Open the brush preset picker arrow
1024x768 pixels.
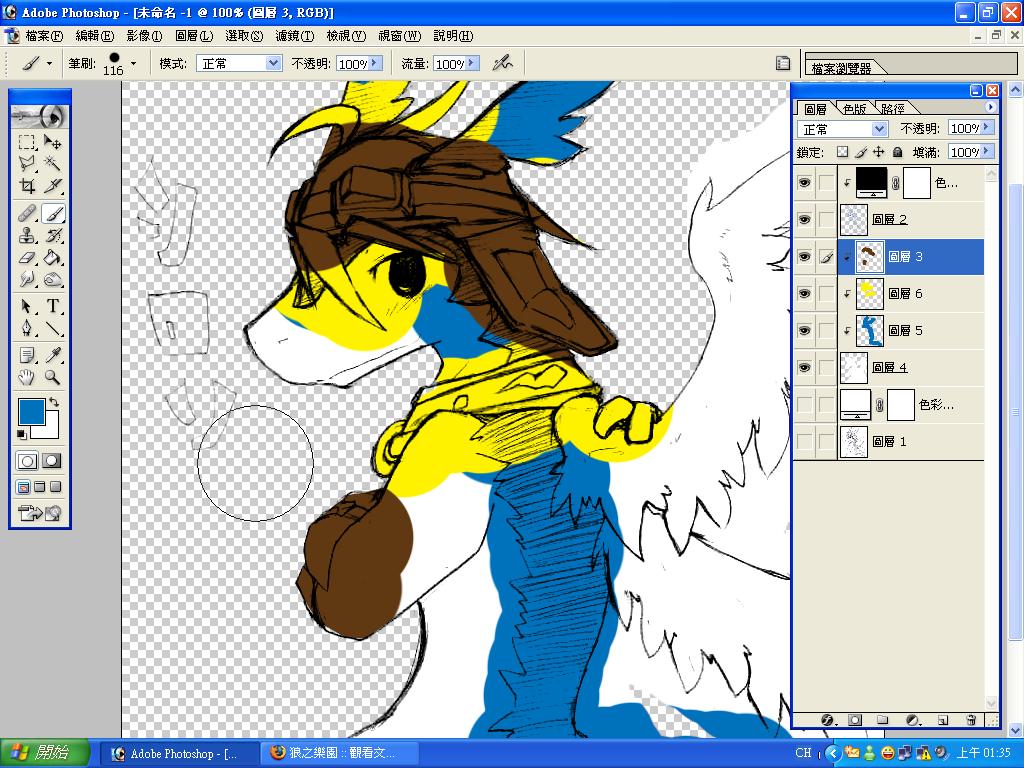(135, 63)
